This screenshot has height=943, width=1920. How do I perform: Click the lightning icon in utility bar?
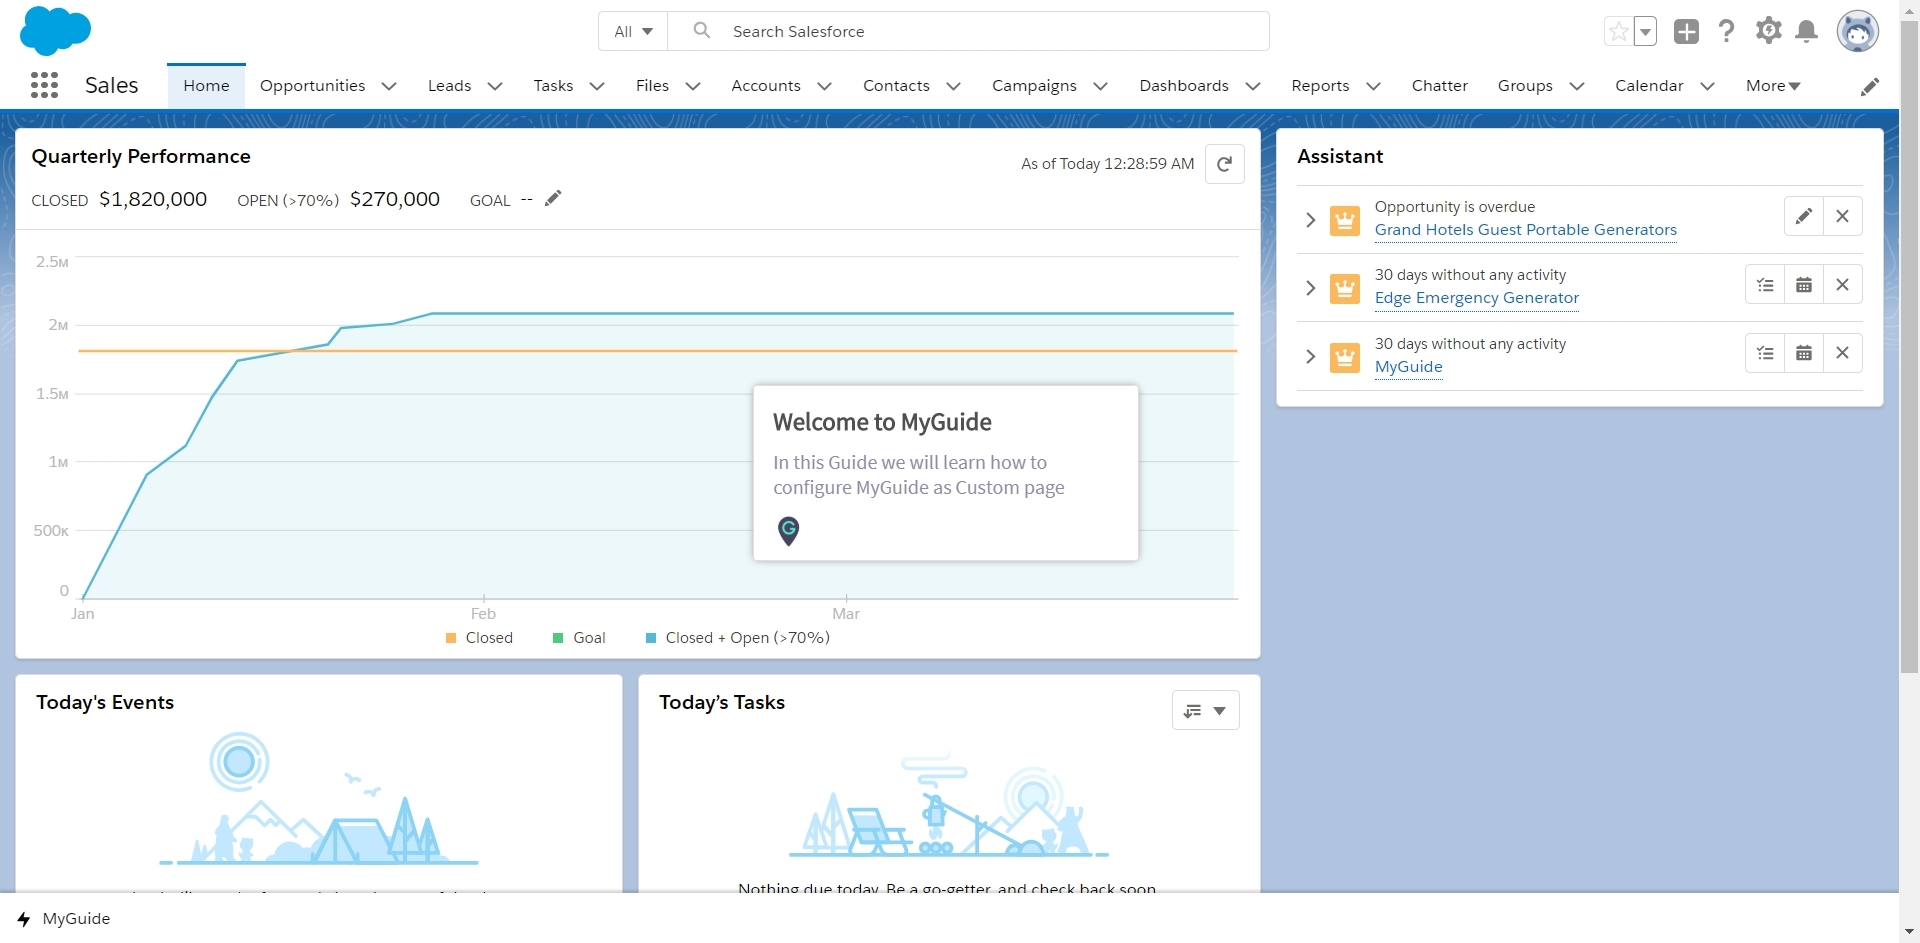(x=24, y=919)
